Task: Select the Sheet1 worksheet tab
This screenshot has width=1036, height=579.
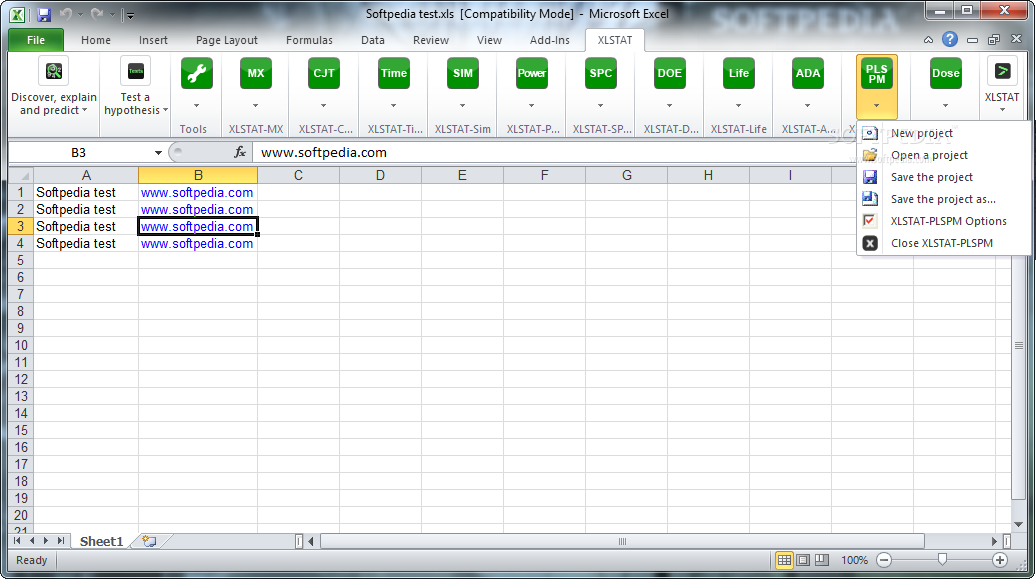Action: tap(101, 541)
